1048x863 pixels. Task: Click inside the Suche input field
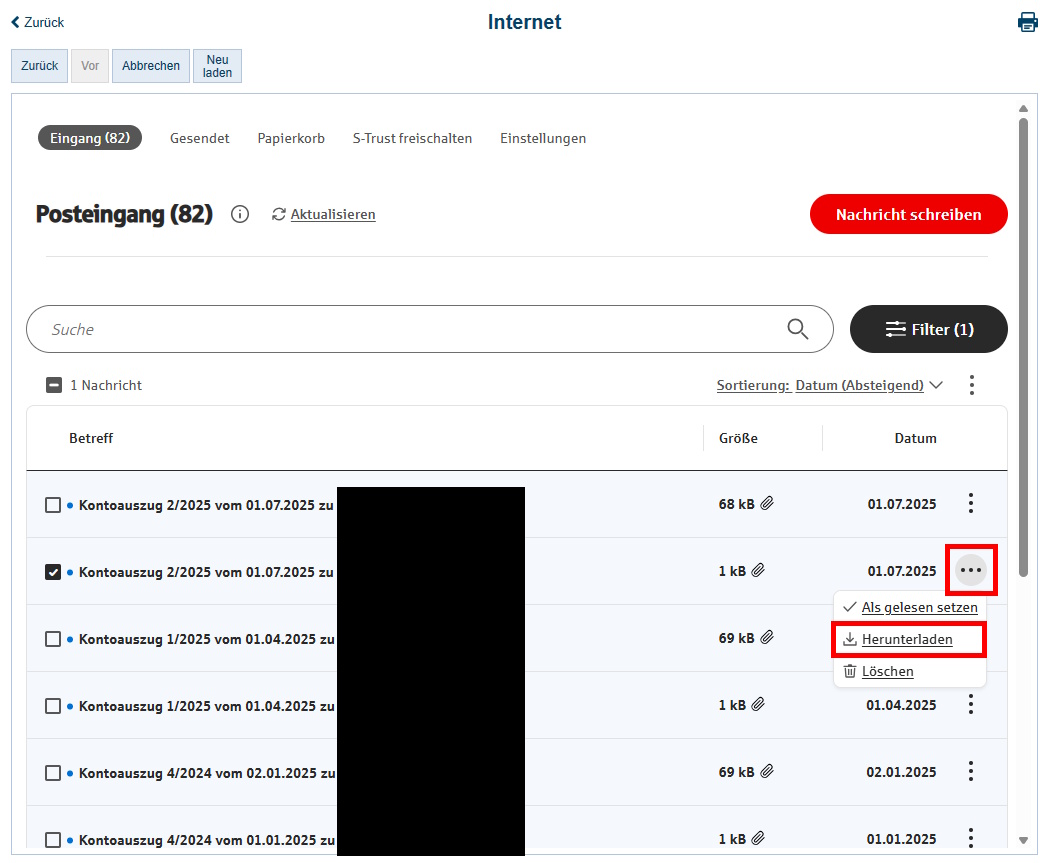pos(300,328)
